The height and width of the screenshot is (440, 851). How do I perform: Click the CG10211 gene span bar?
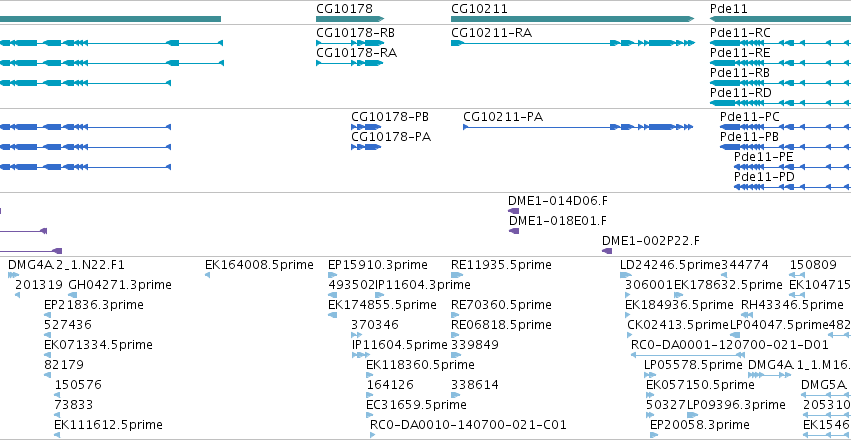tap(573, 19)
